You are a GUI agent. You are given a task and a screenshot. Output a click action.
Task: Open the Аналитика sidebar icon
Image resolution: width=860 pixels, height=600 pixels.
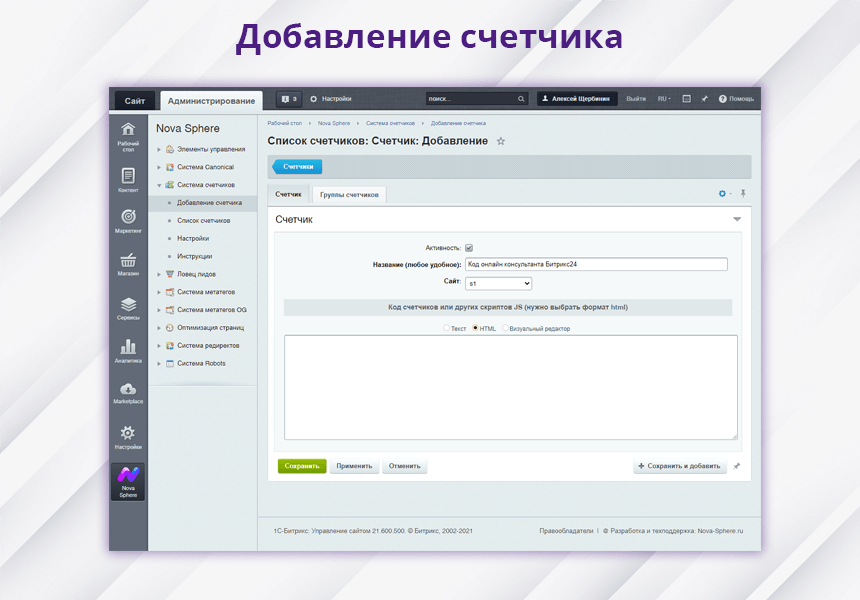[x=127, y=345]
